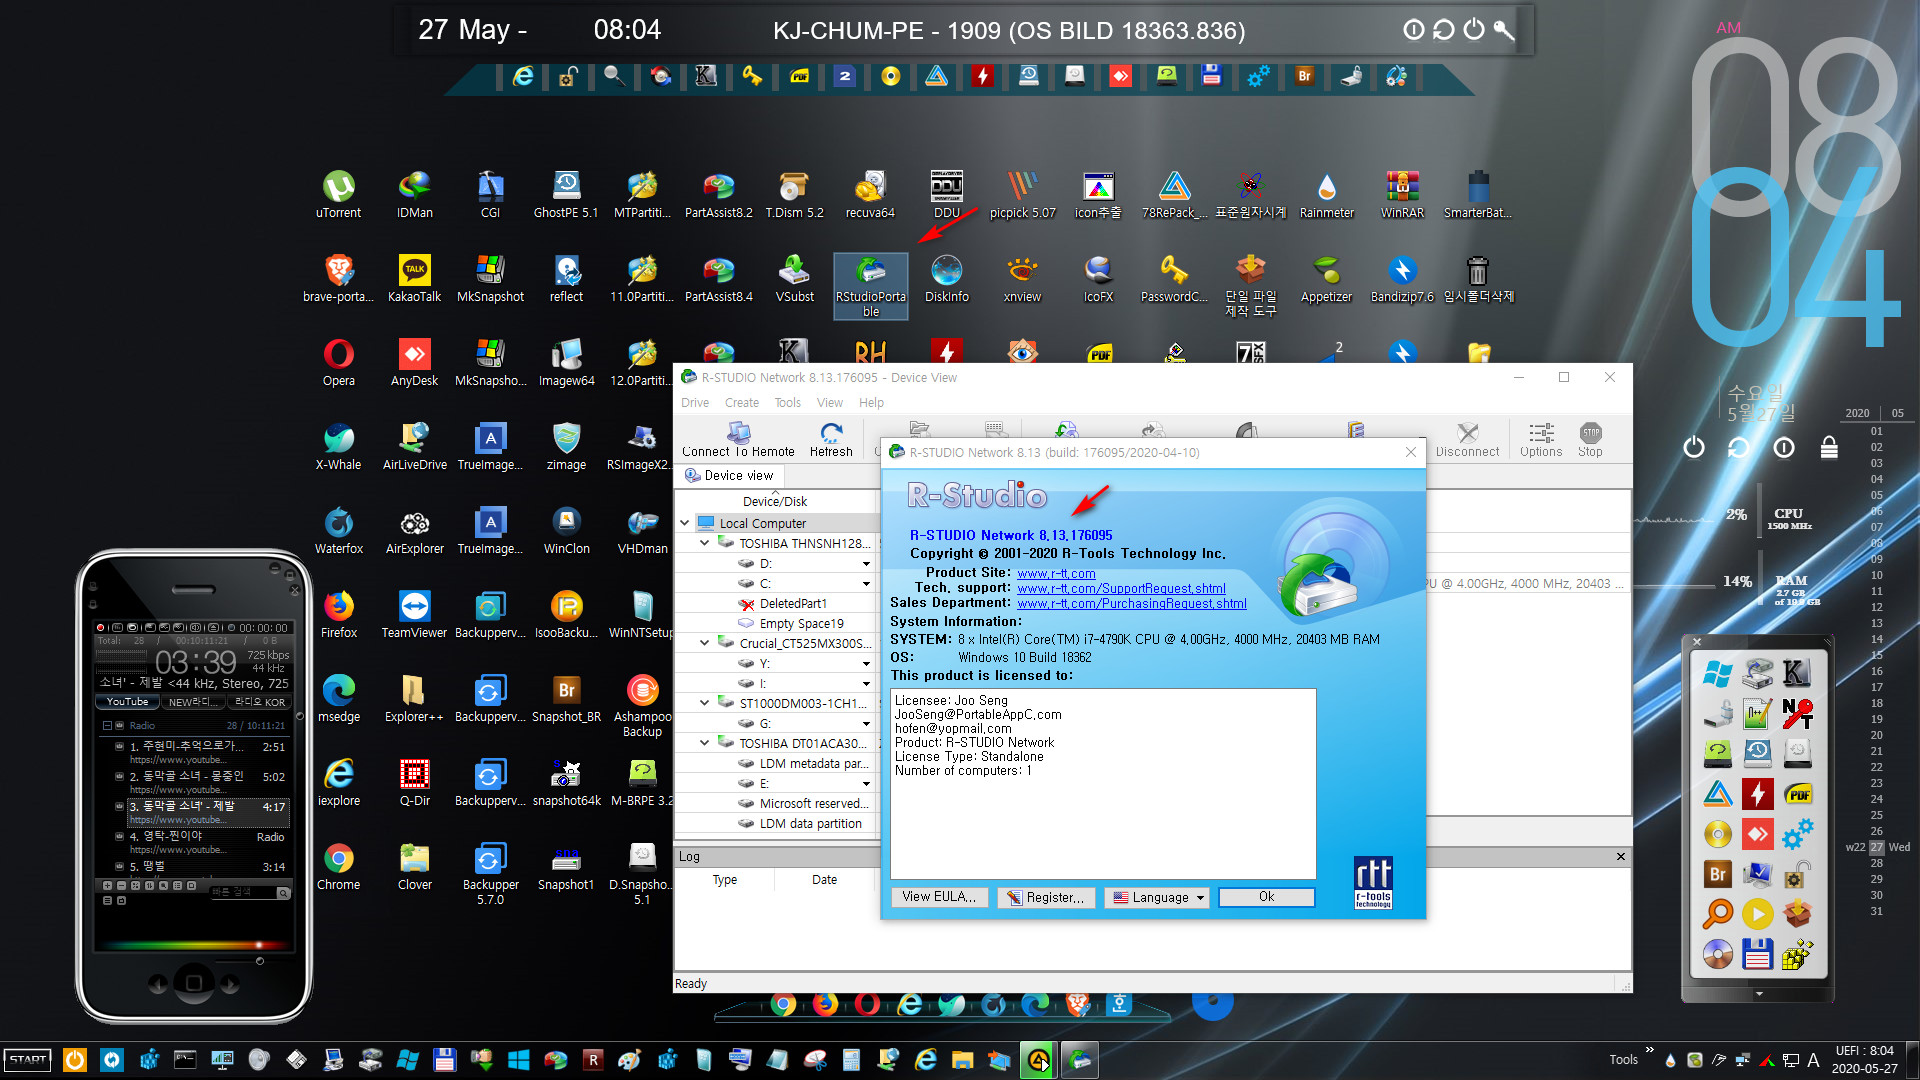Collapse the Crucial_CT525MX300S drive node
The width and height of the screenshot is (1920, 1080).
tap(705, 643)
